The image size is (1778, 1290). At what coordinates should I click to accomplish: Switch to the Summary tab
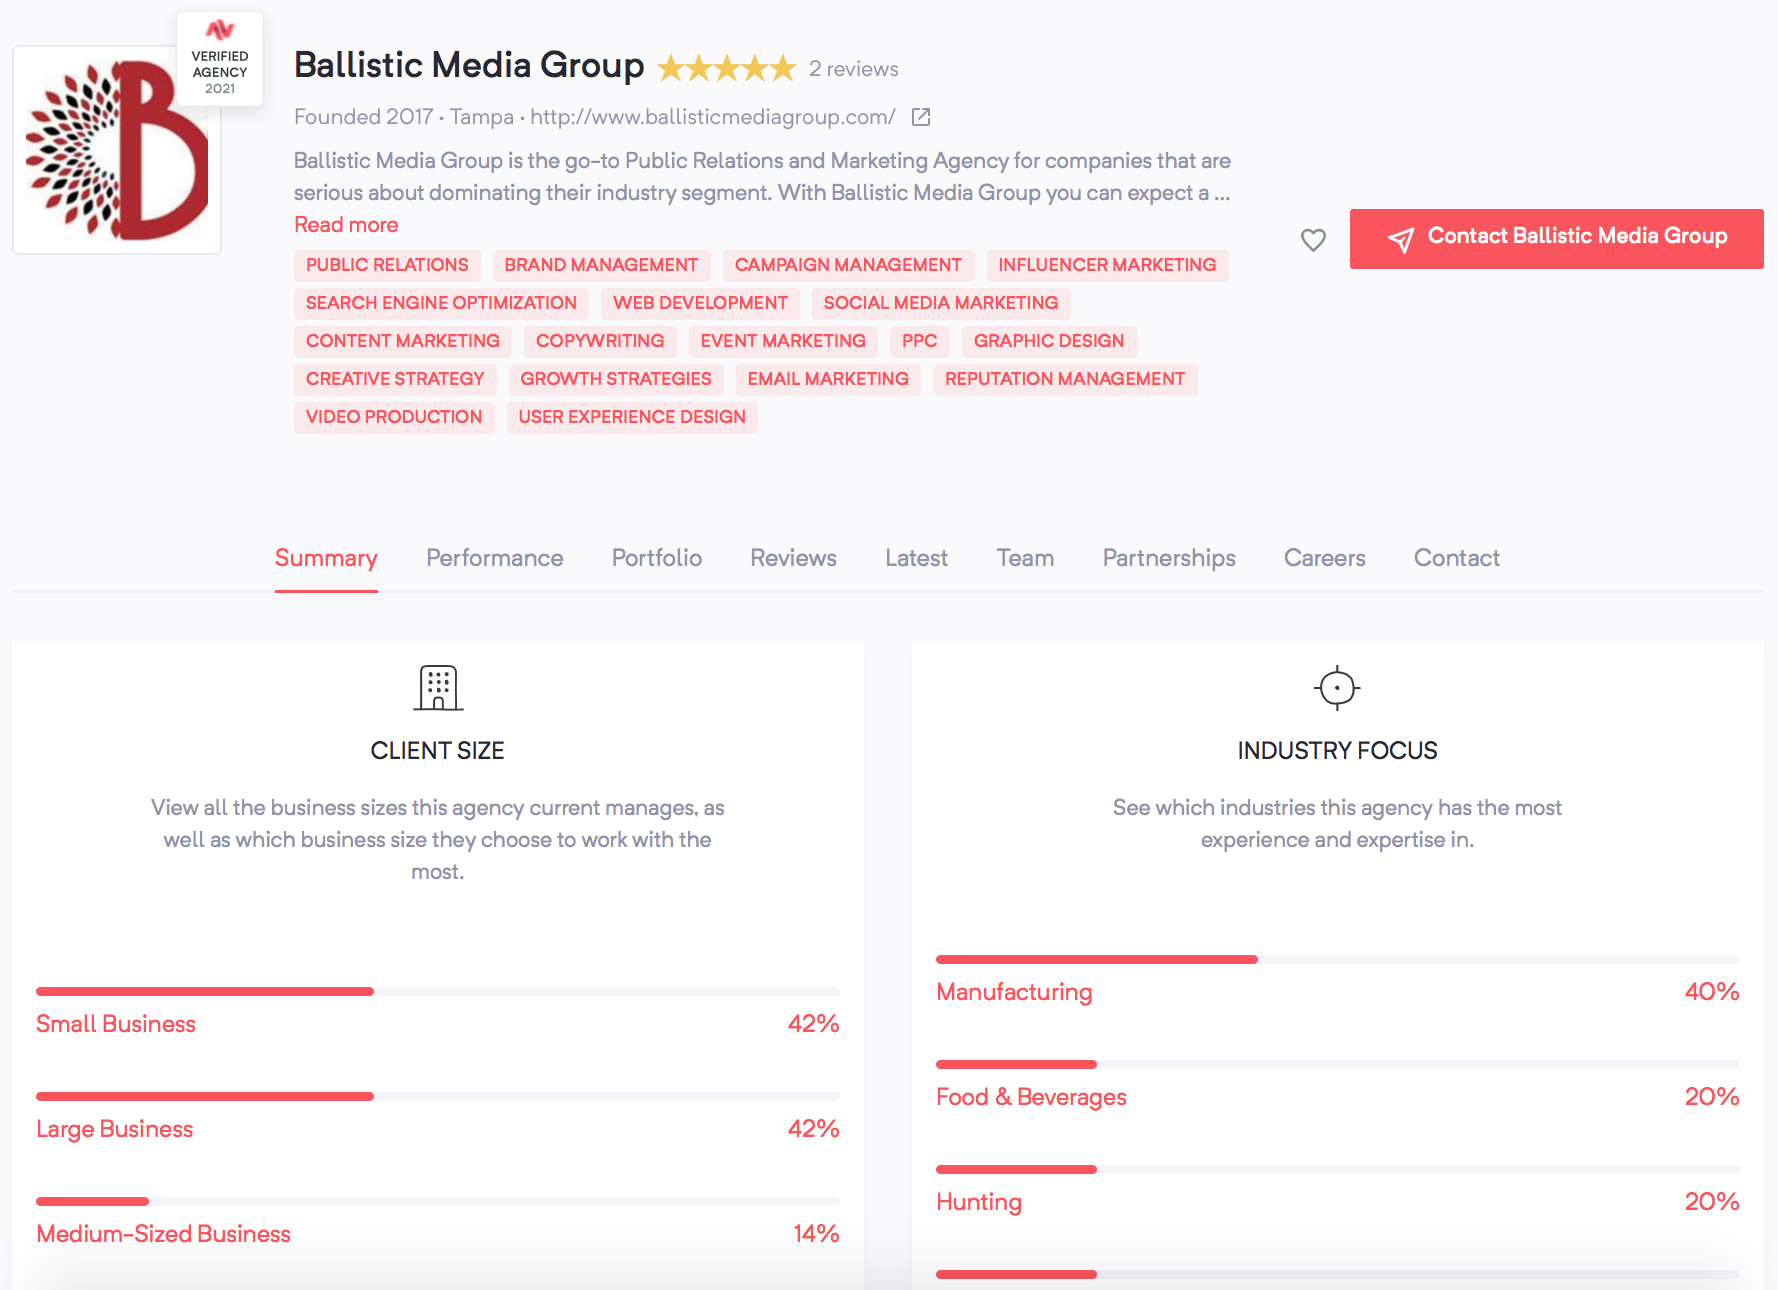click(x=326, y=558)
